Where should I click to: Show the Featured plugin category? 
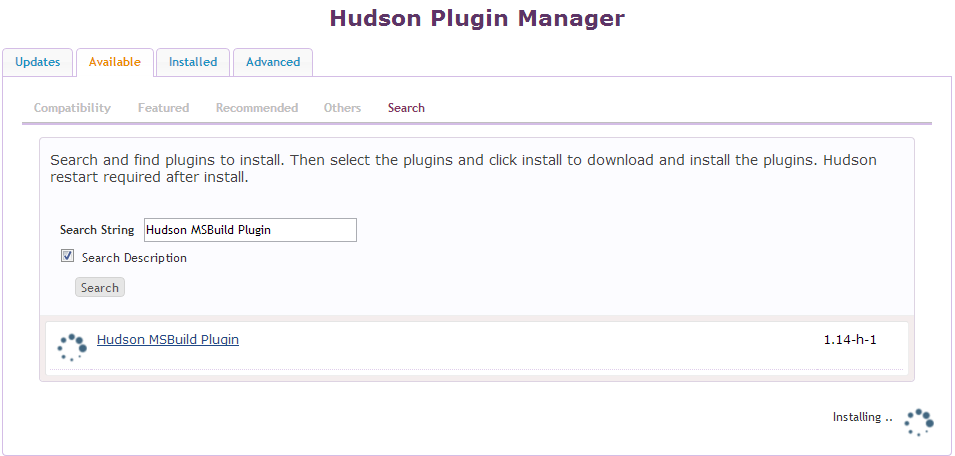click(x=163, y=108)
